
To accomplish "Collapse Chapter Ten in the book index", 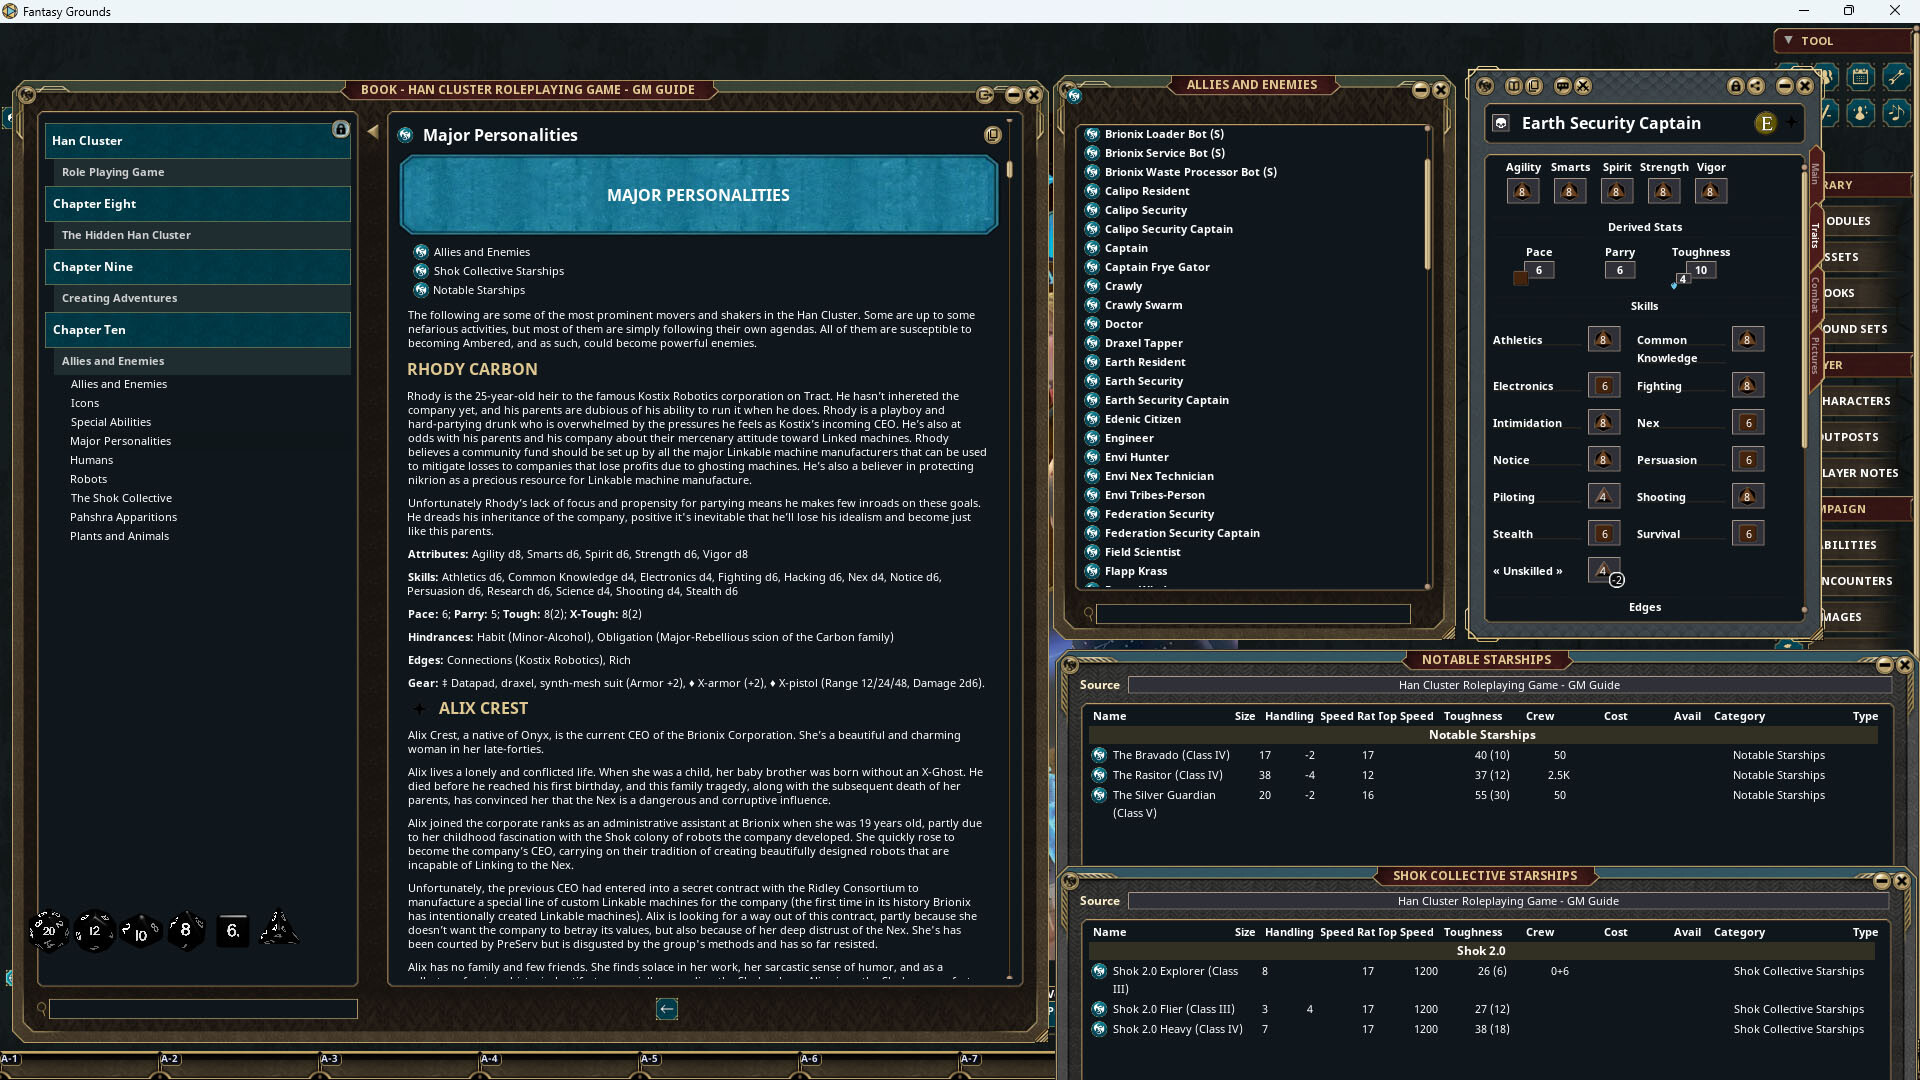I will [197, 330].
